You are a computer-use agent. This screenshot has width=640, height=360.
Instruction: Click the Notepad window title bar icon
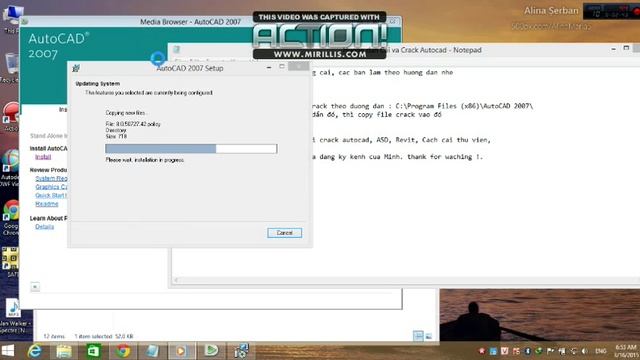(176, 49)
